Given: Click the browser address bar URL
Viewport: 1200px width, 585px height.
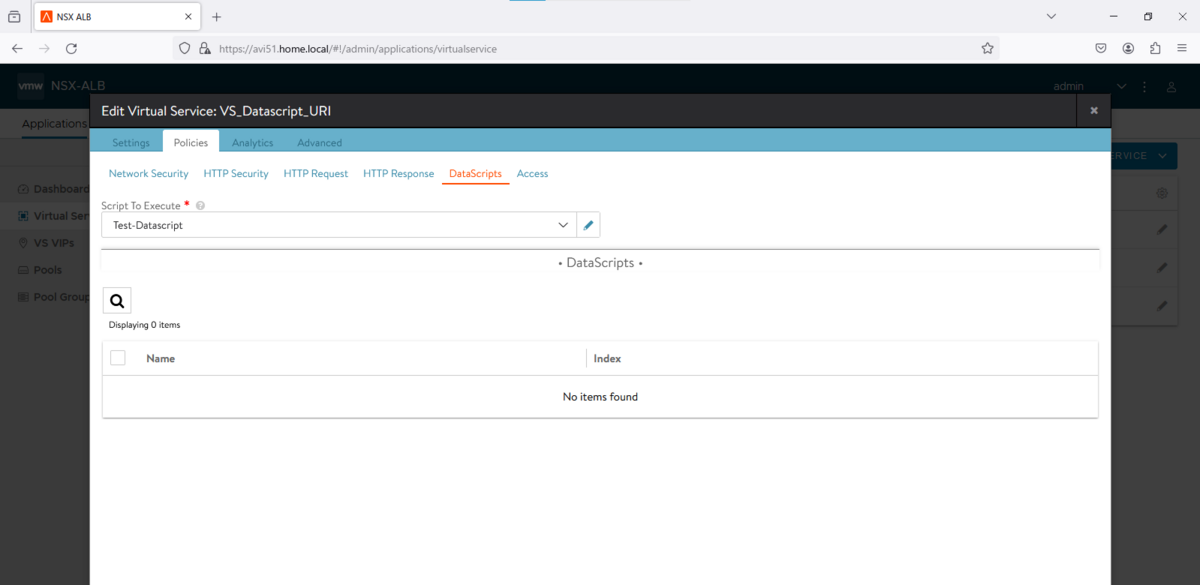Looking at the screenshot, I should tap(357, 48).
